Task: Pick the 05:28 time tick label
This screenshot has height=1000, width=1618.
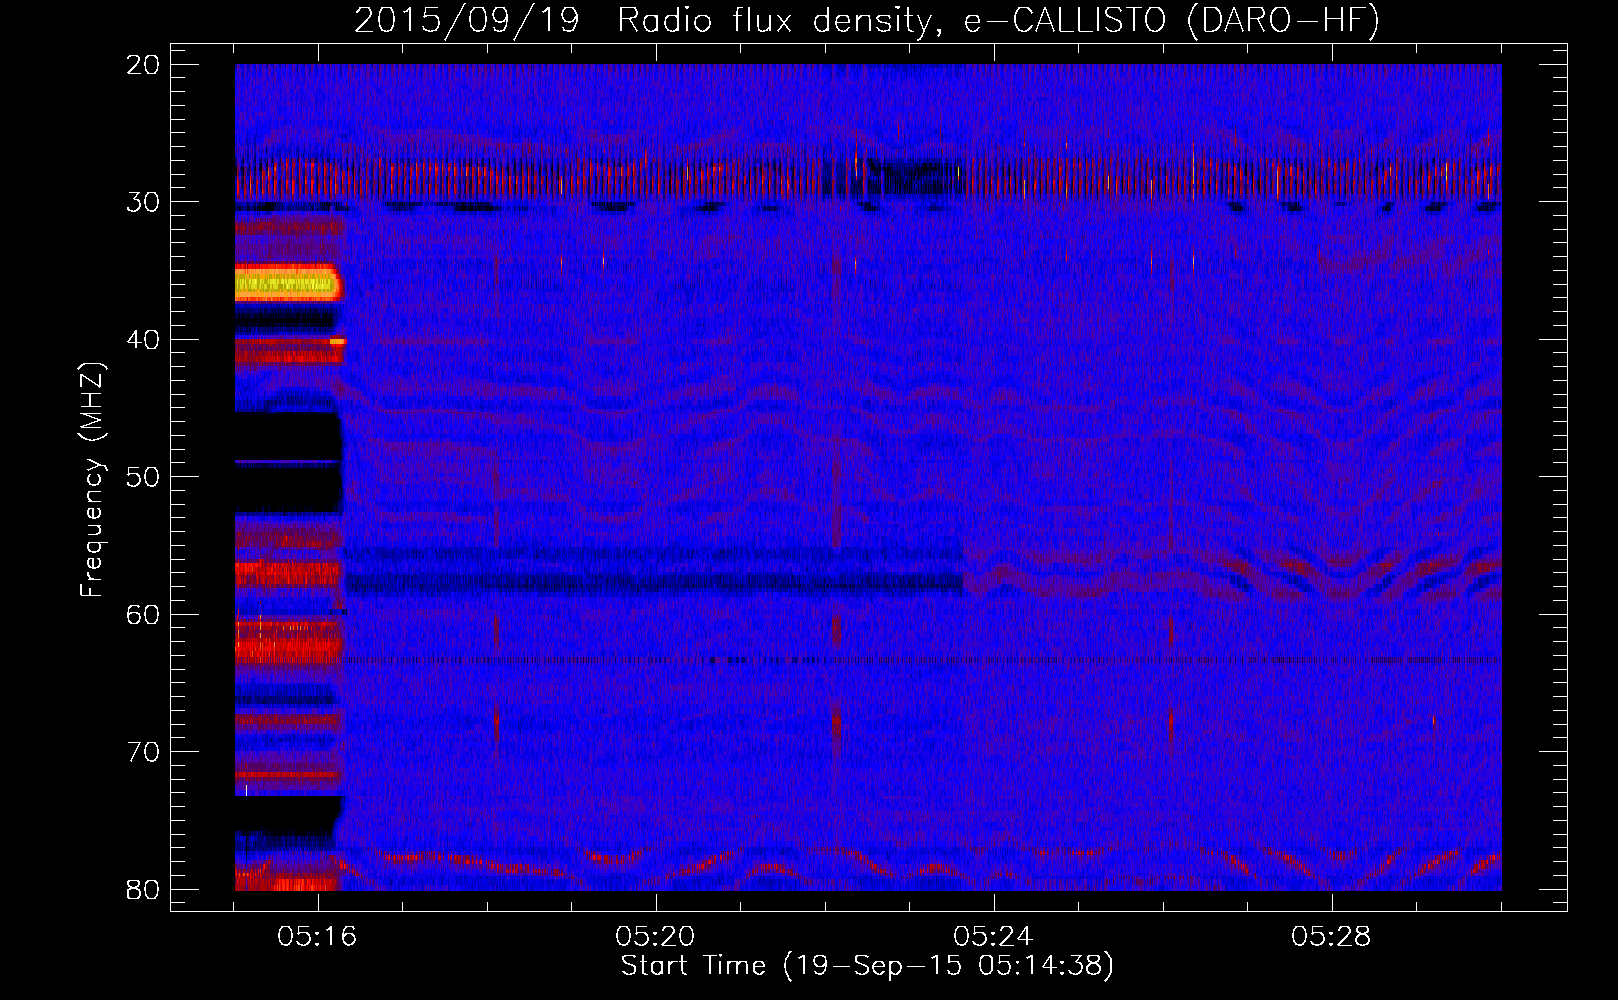Action: pos(1332,937)
